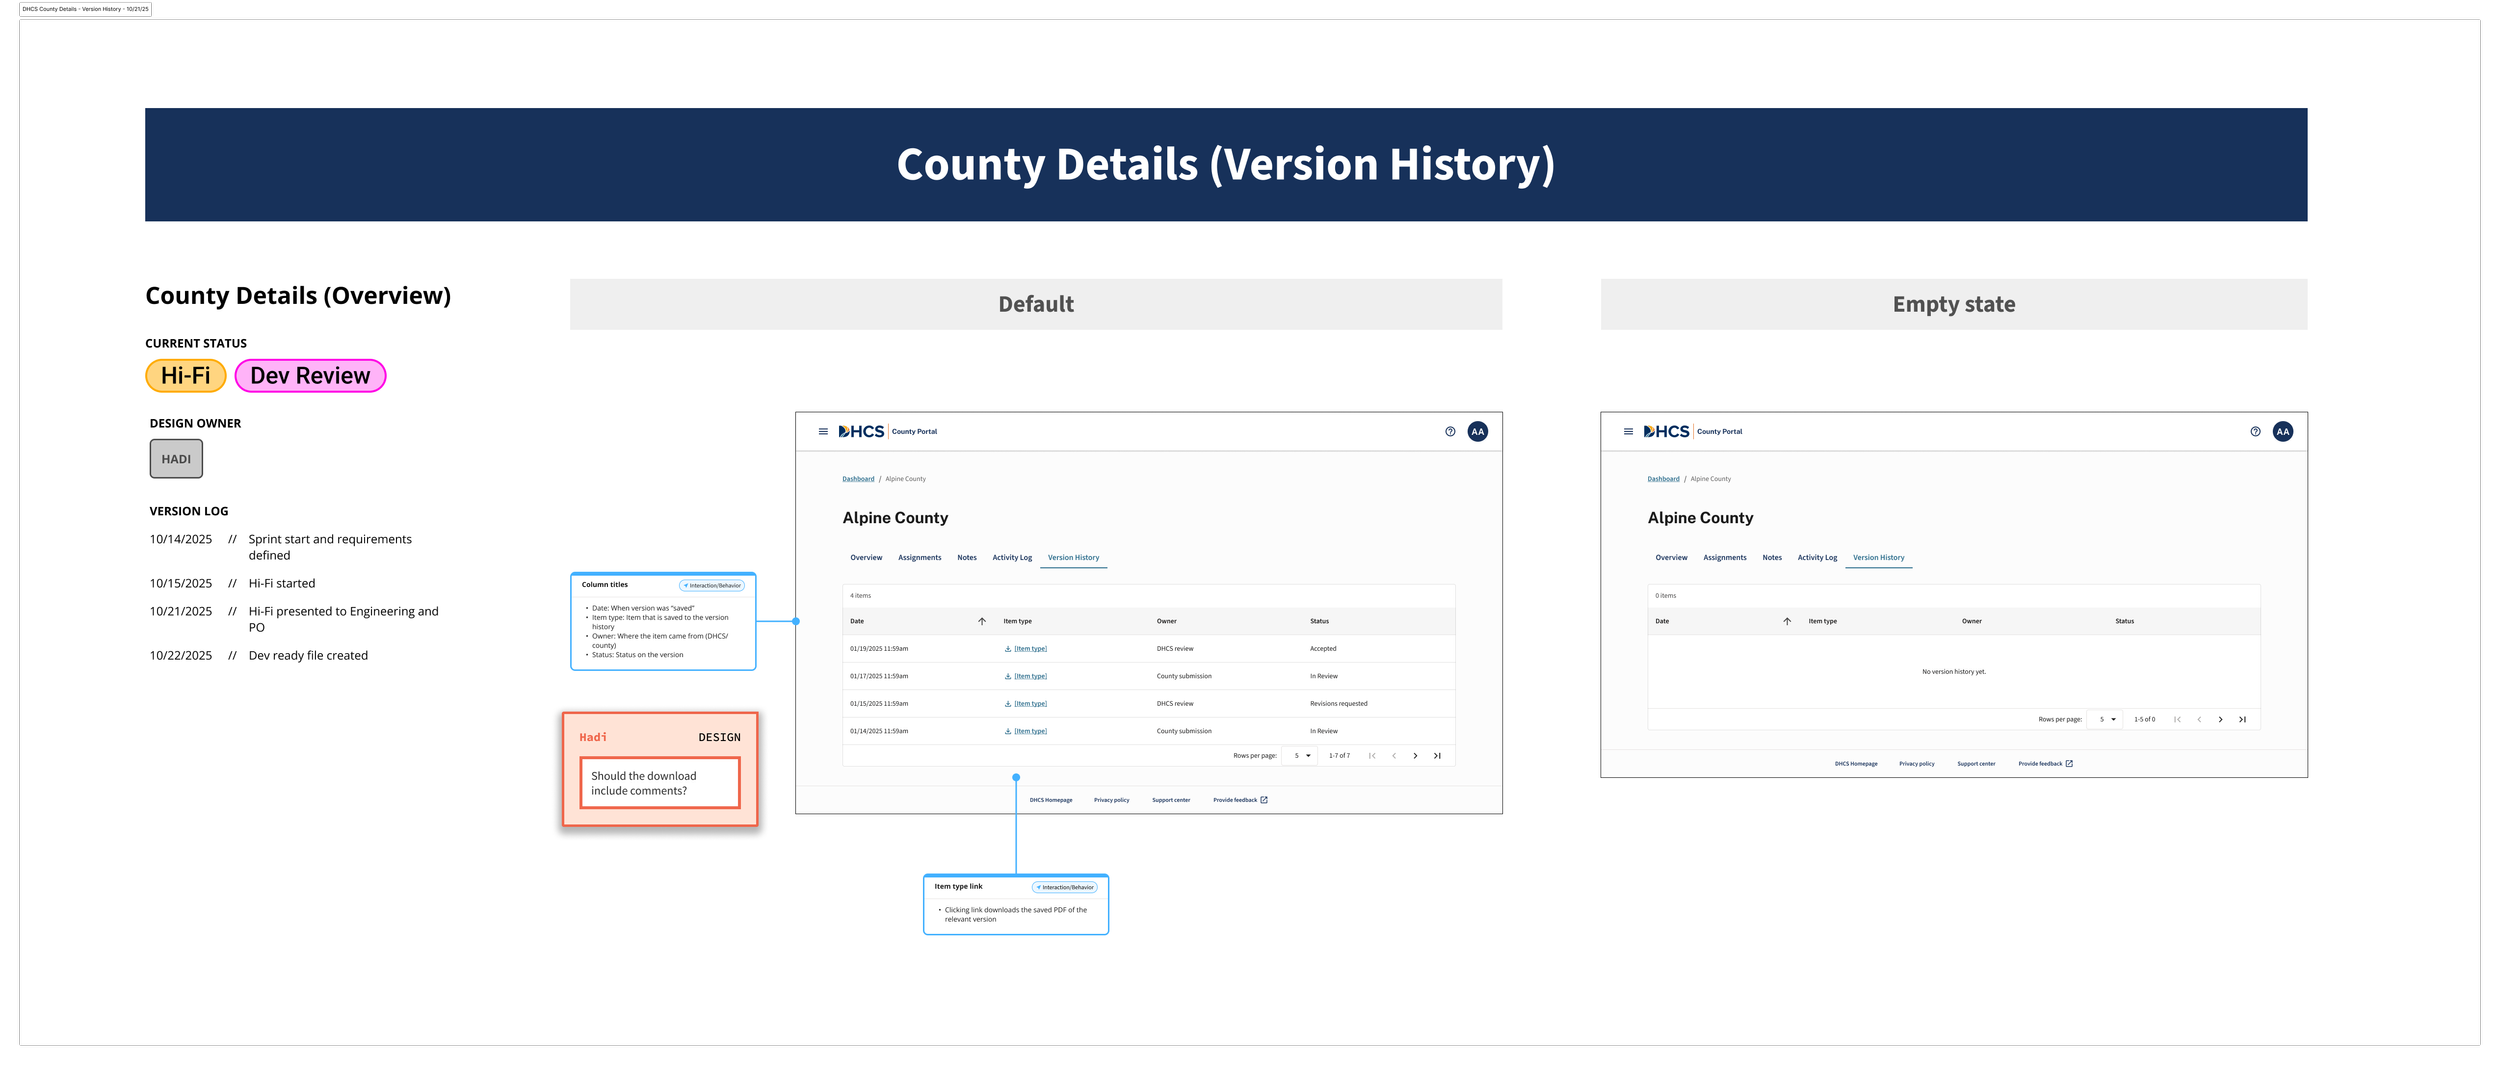Go to previous page in Empty state pagination
Image resolution: width=2500 pixels, height=1065 pixels.
2199,720
